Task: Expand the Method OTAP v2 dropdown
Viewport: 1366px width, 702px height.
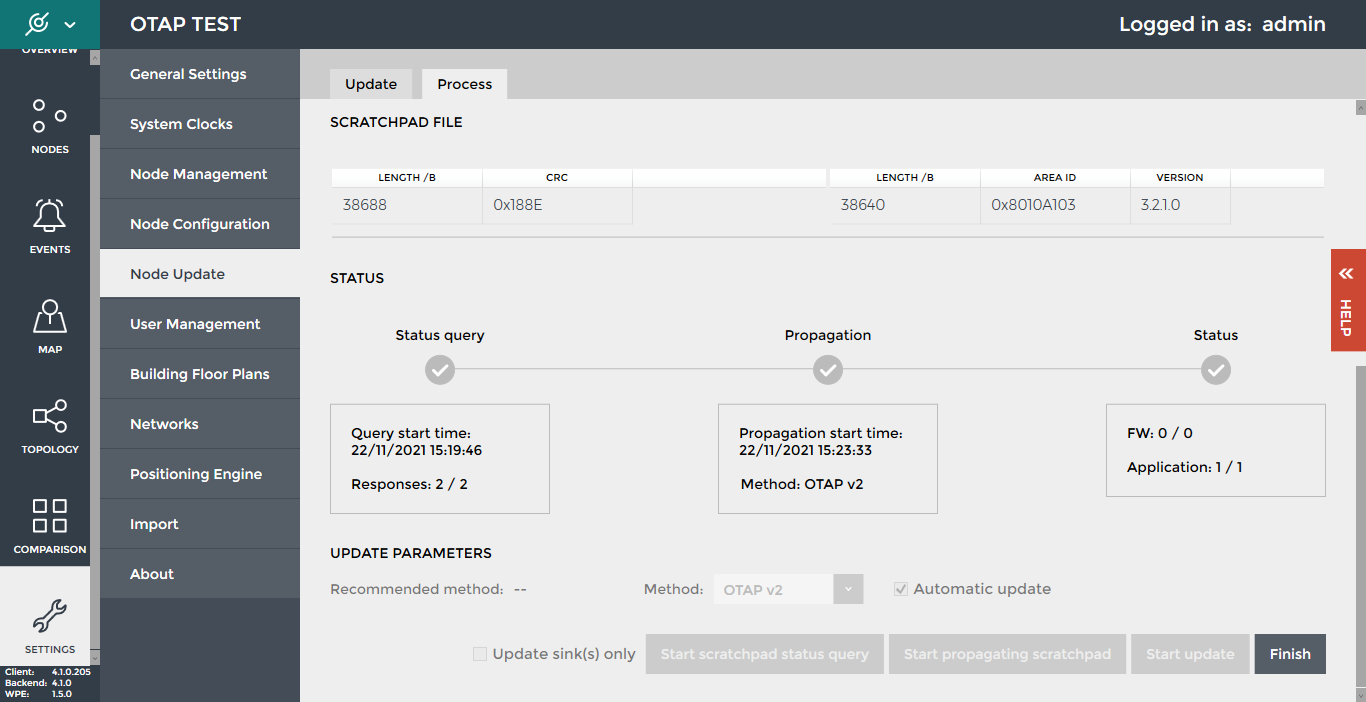Action: [x=848, y=589]
